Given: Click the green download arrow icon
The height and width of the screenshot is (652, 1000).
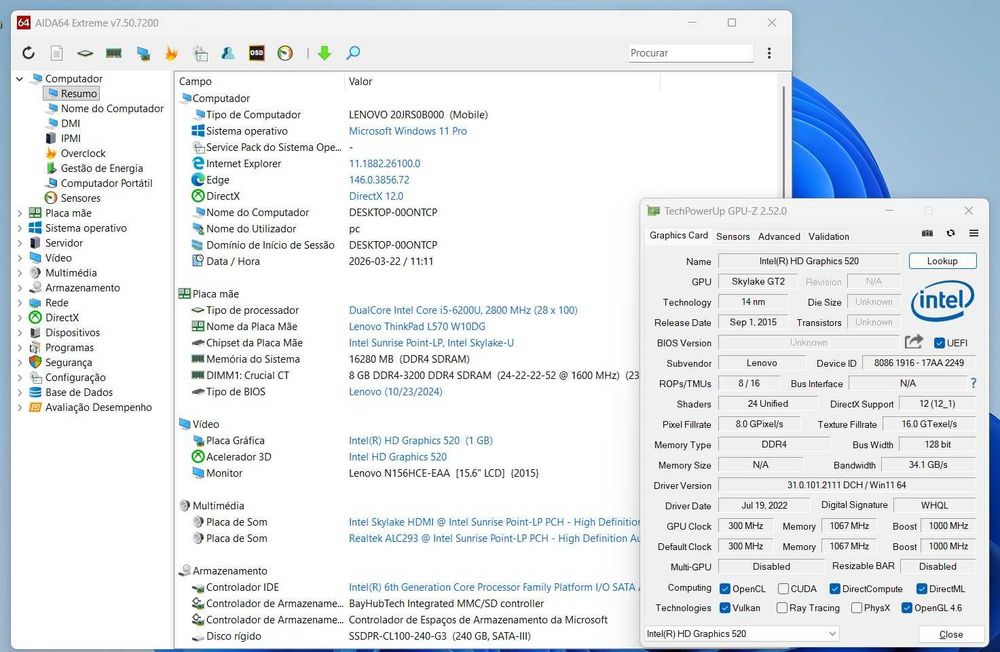Looking at the screenshot, I should [324, 53].
